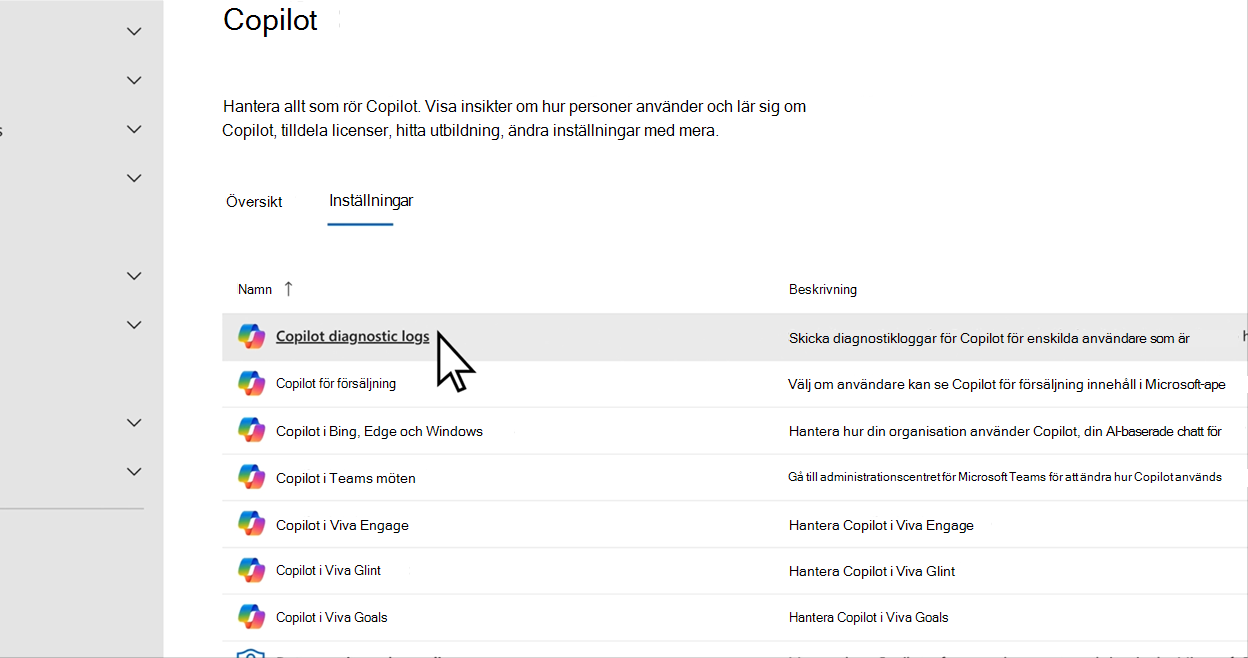Viewport: 1248px width, 658px height.
Task: Select the Inställningar tab
Action: pos(371,201)
